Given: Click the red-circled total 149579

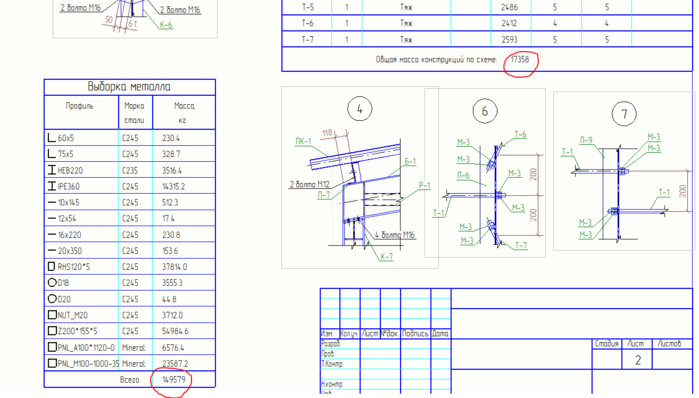Looking at the screenshot, I should click(x=171, y=380).
